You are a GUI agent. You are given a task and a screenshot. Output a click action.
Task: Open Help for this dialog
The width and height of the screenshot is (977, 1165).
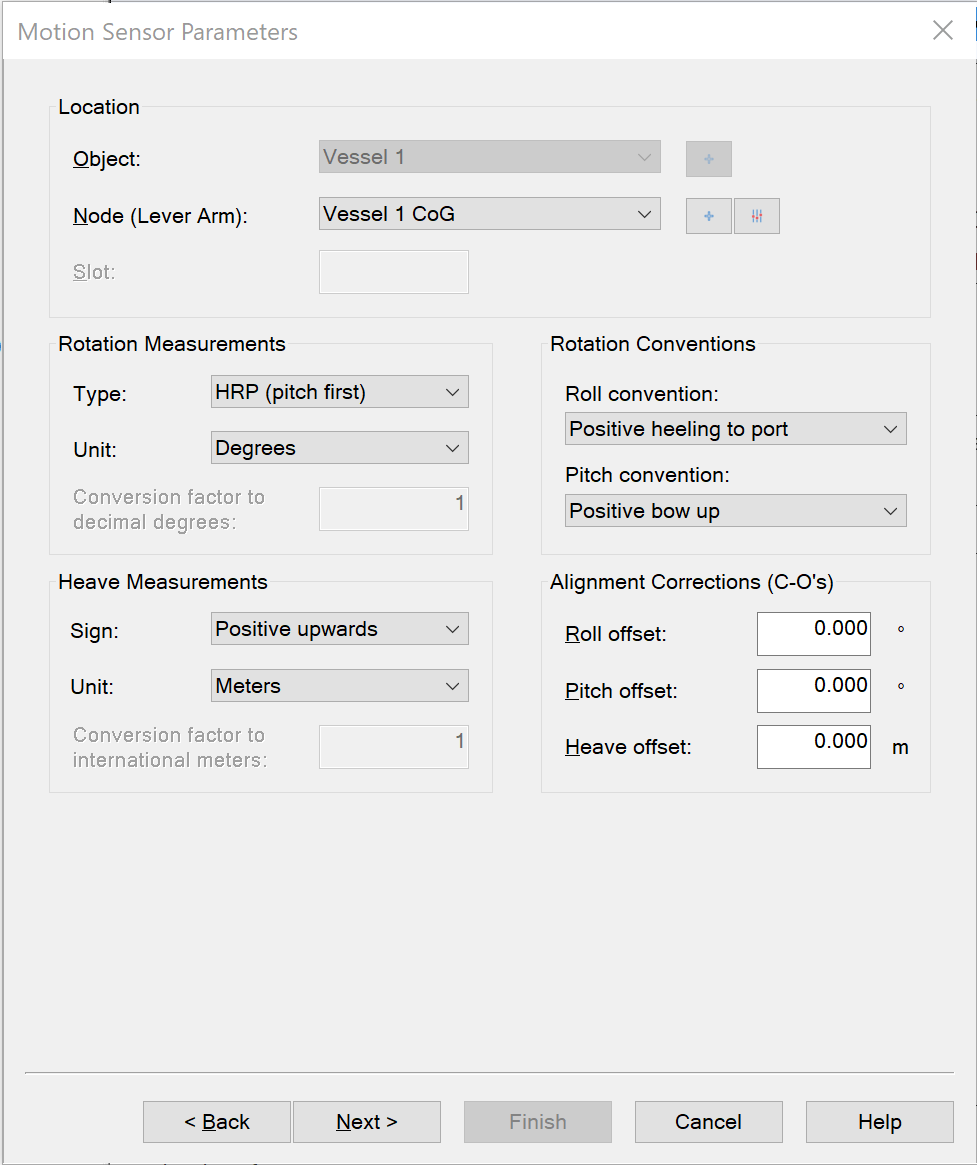pos(879,1122)
